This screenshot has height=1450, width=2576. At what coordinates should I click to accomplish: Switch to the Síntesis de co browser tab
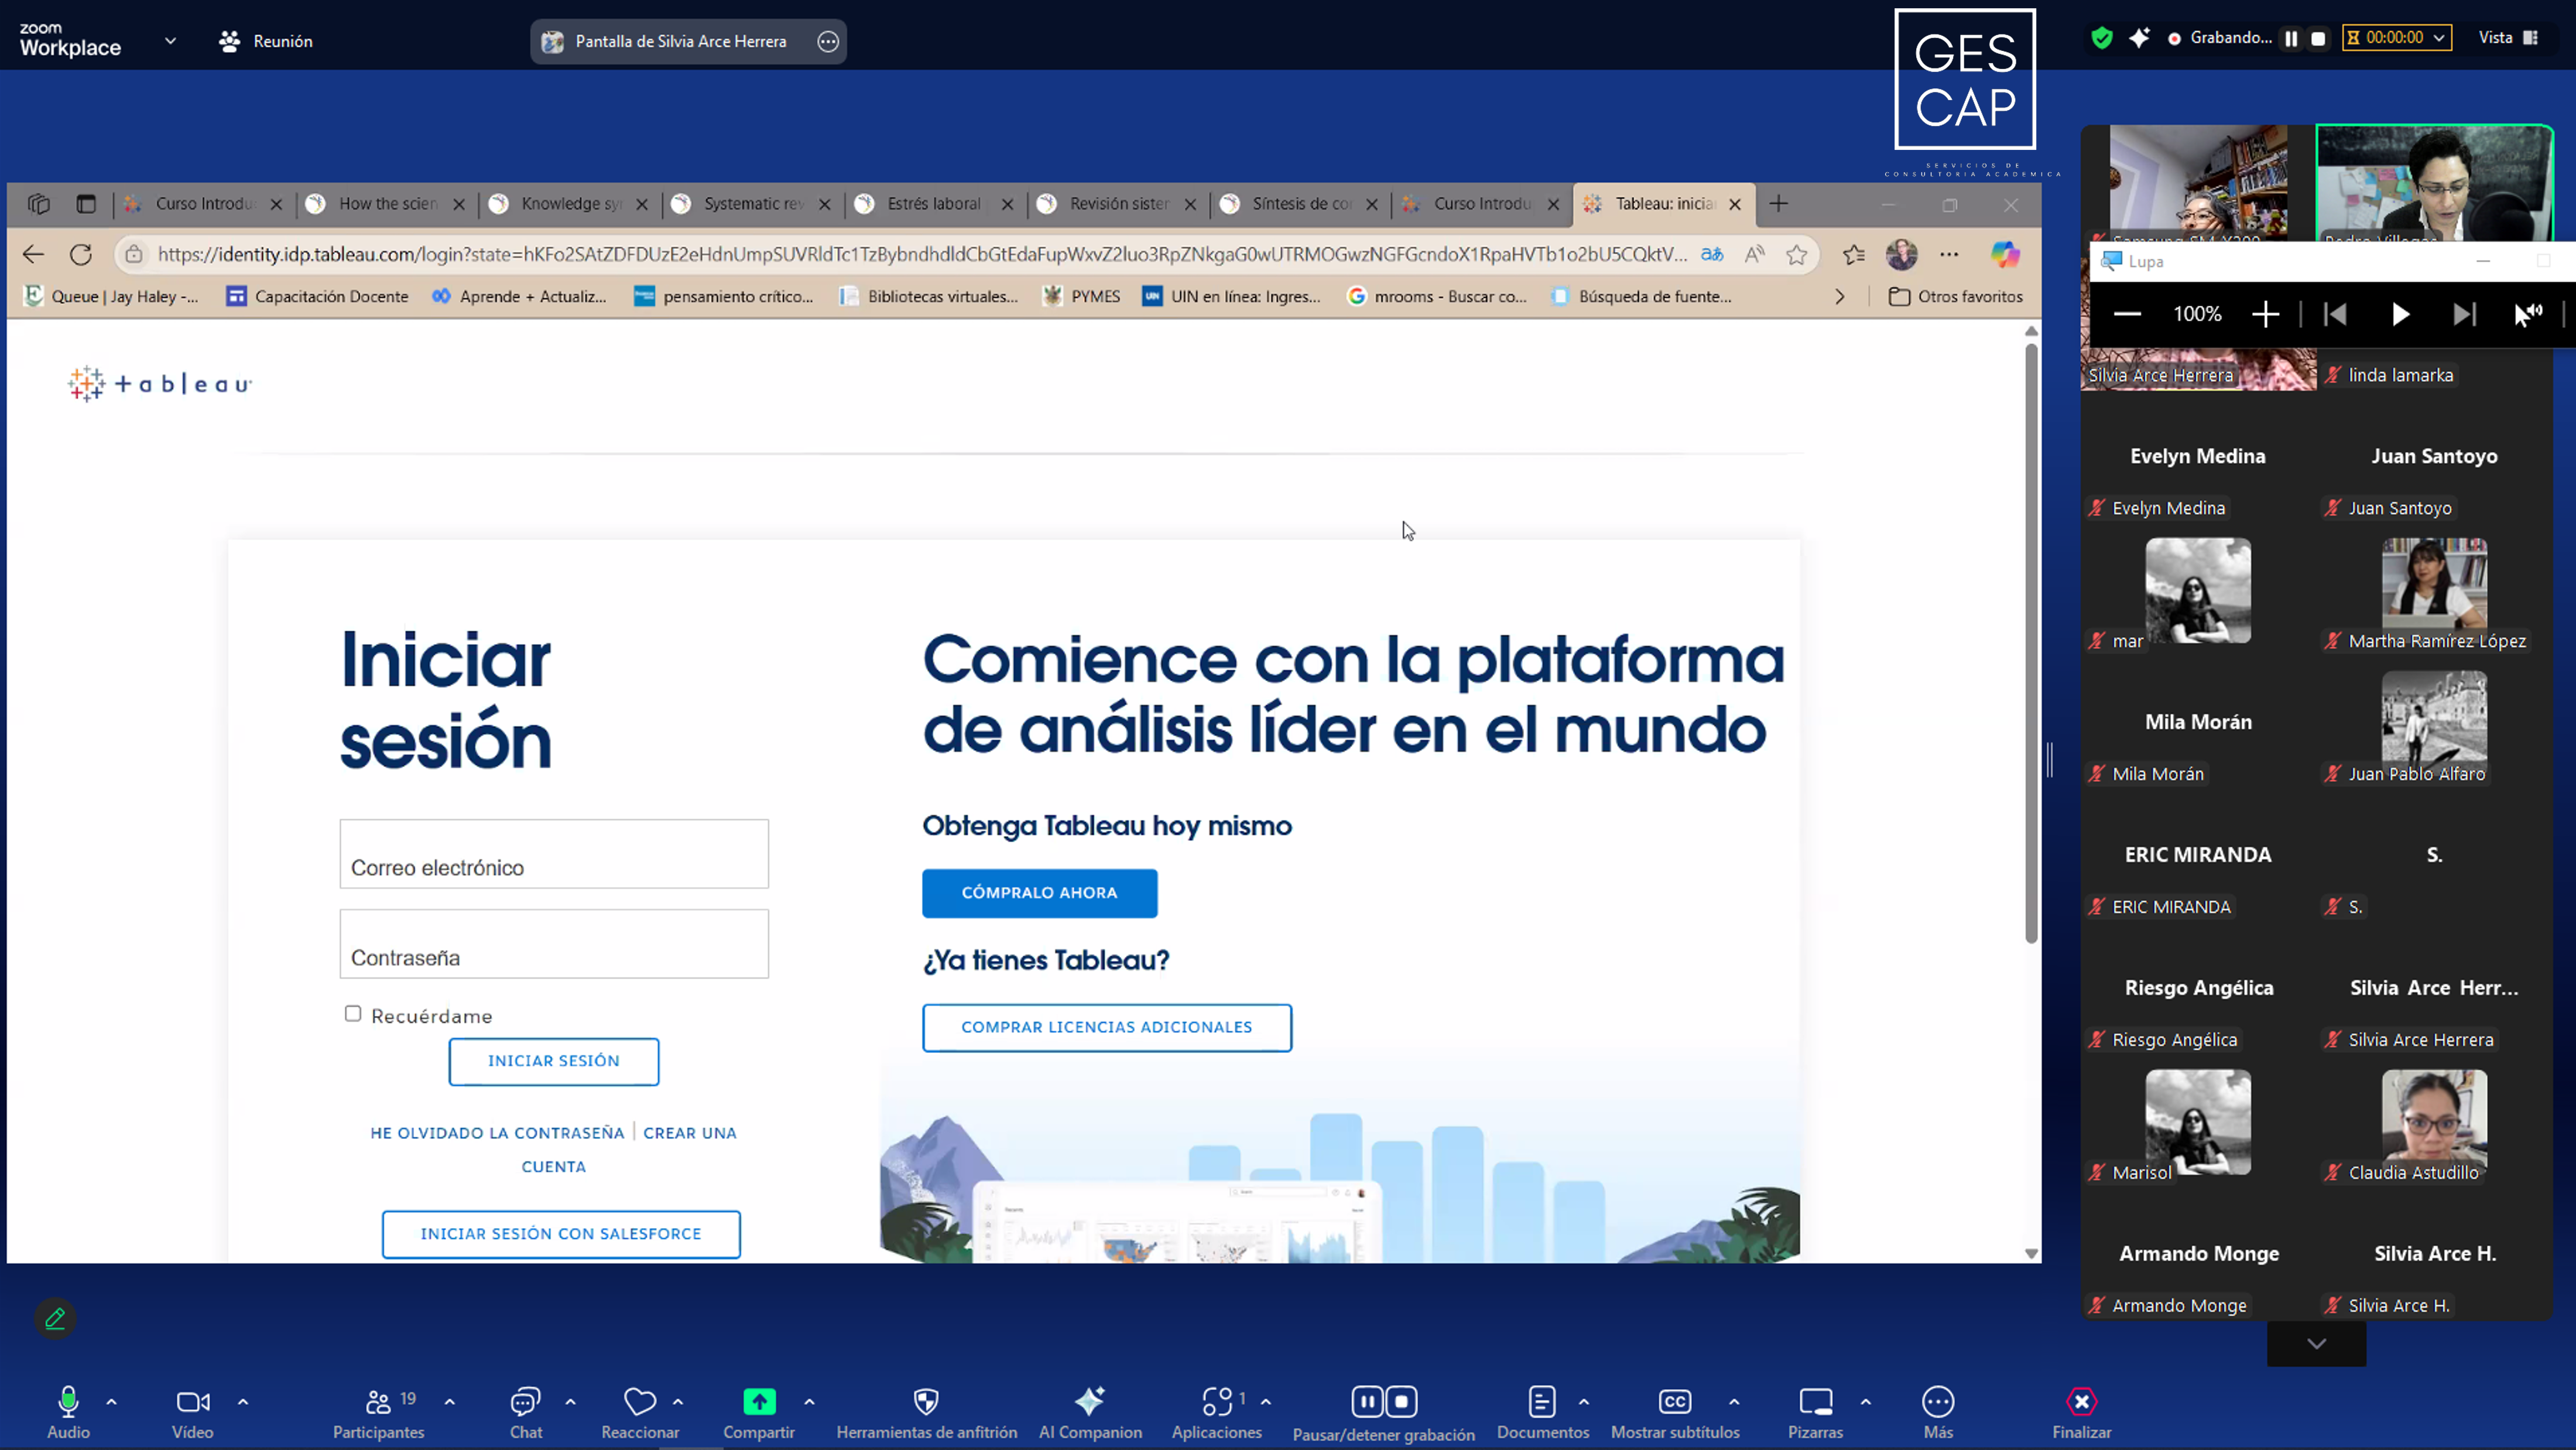[1299, 204]
